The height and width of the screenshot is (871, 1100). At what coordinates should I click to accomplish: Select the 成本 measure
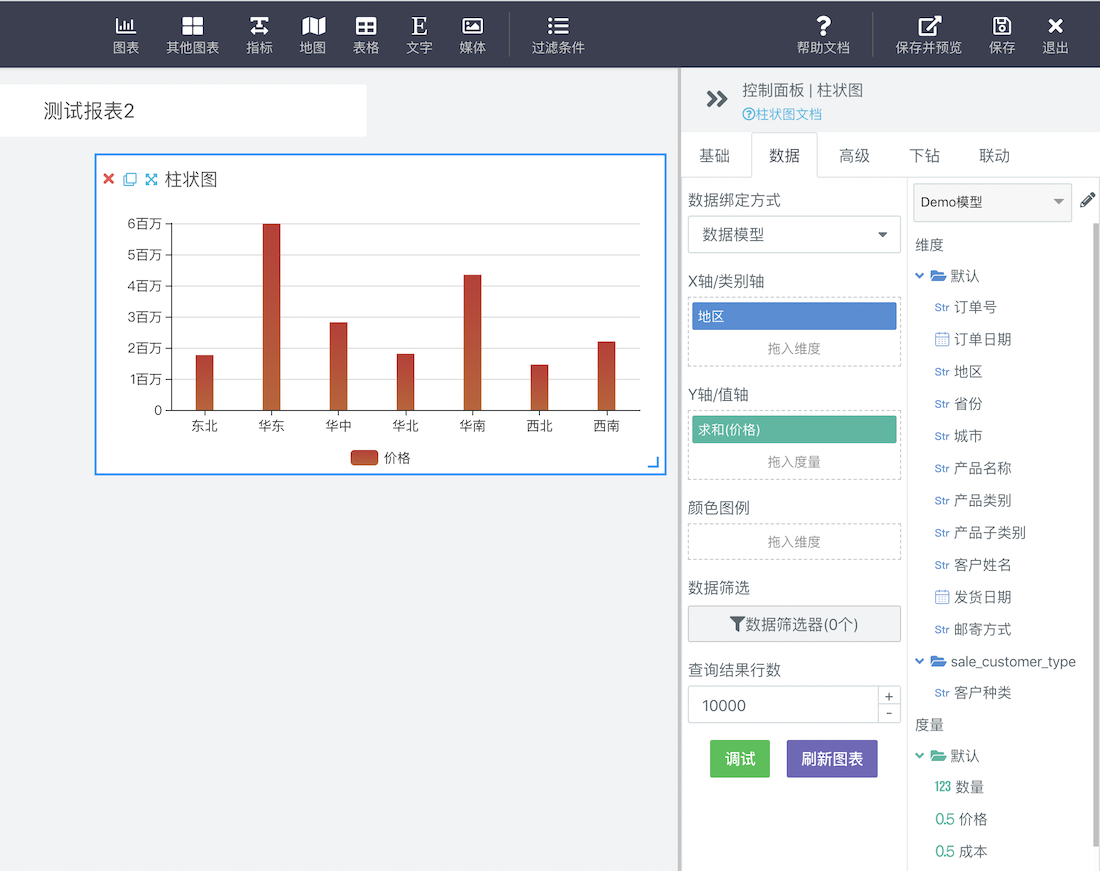point(973,851)
